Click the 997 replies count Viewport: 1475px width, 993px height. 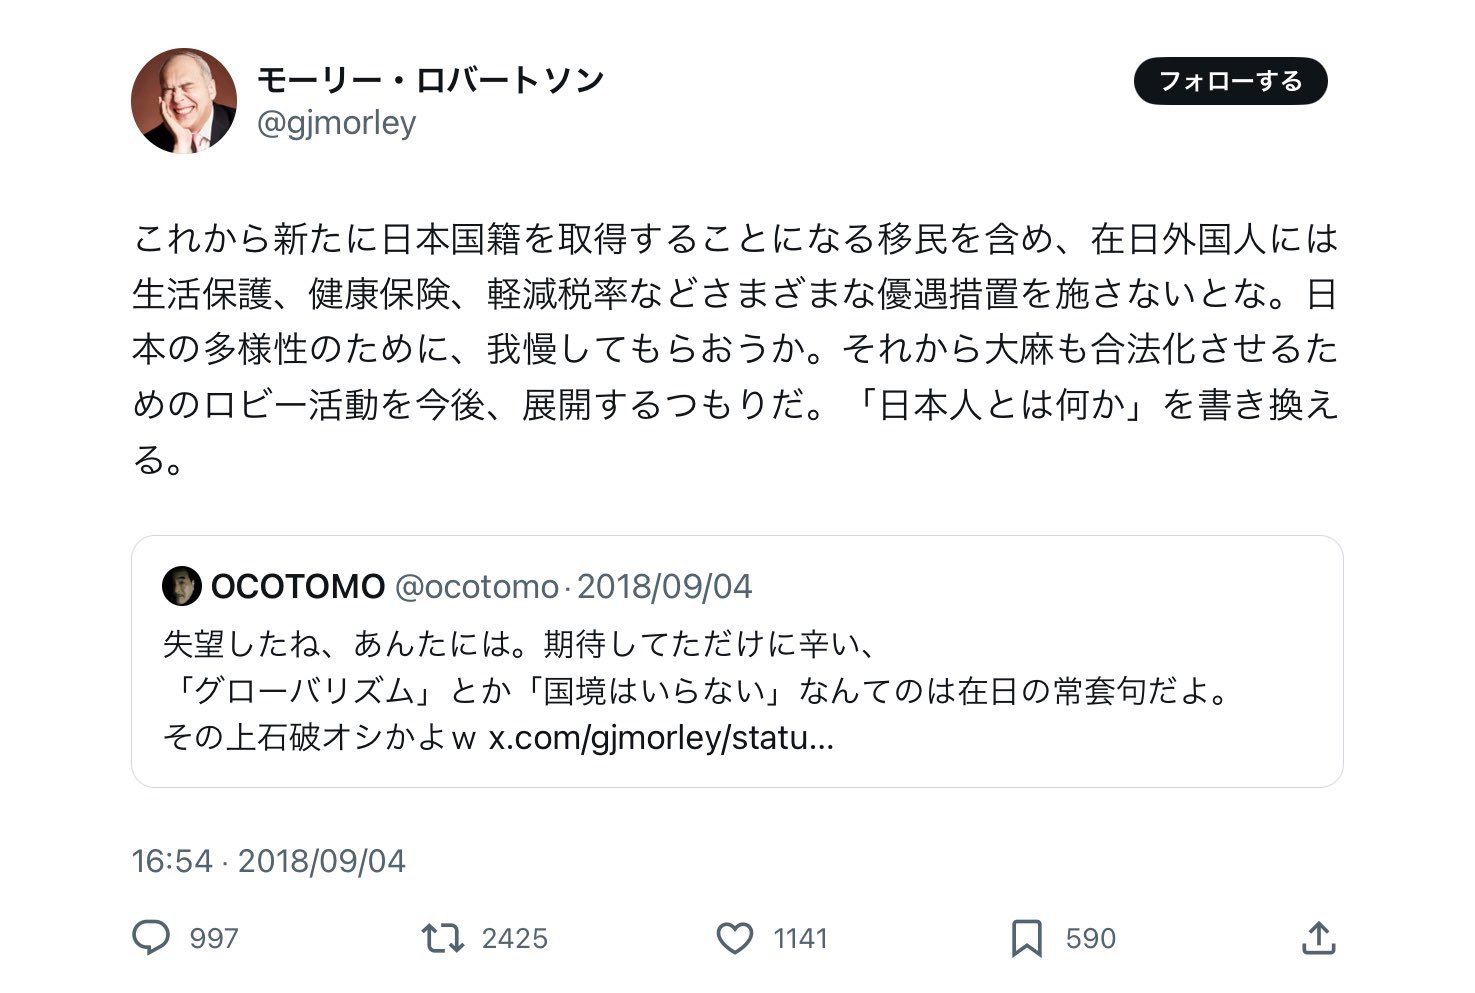214,938
